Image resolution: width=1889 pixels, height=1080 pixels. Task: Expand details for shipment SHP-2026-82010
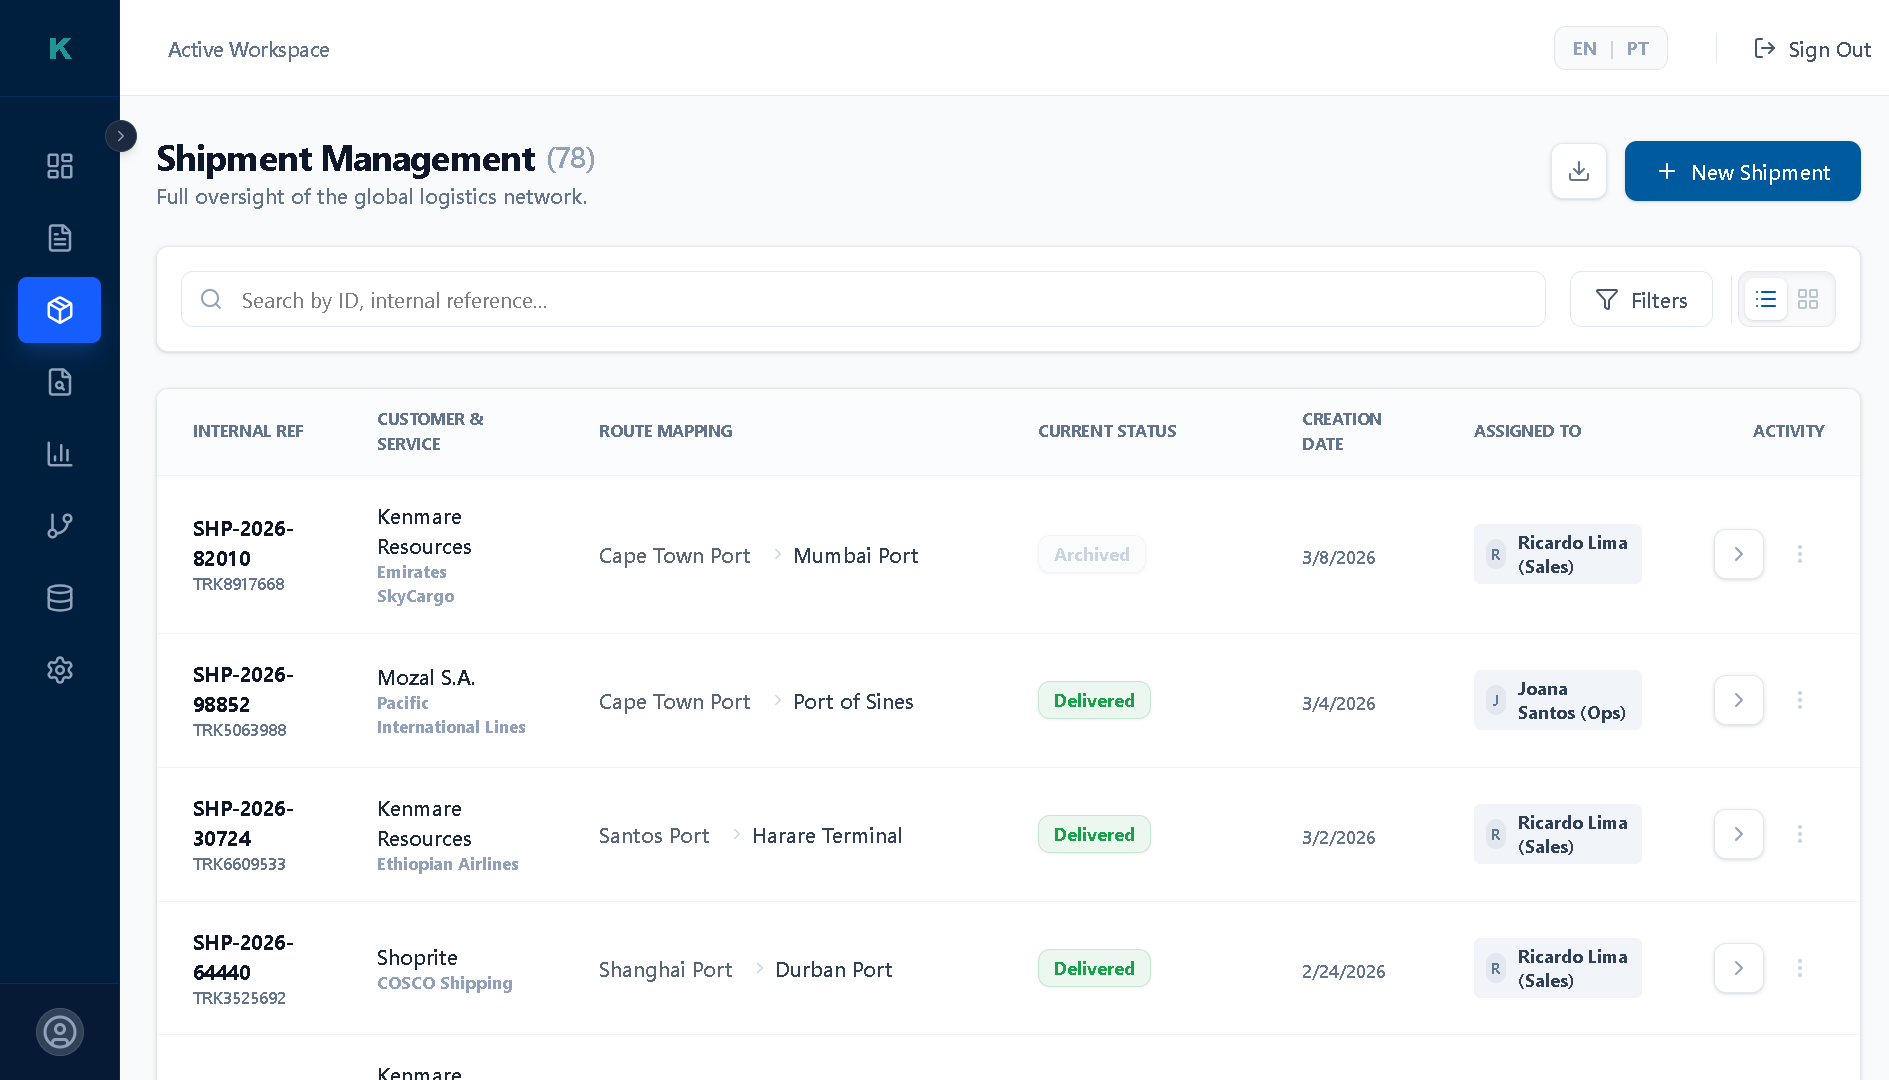pyautogui.click(x=1738, y=554)
